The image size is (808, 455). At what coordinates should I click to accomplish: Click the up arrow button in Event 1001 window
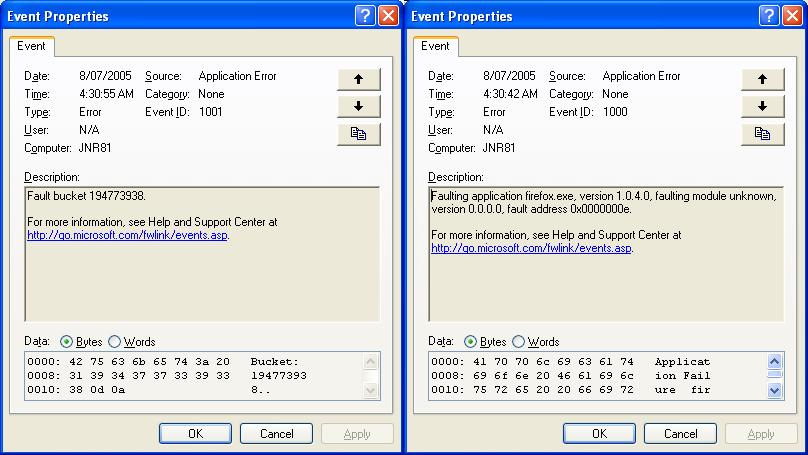coord(359,79)
